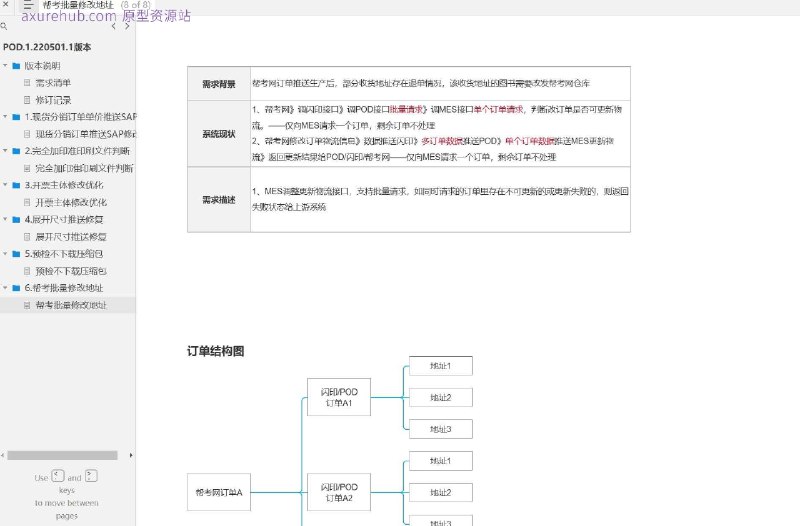Select folder 5.预检不下载压缩包

click(x=64, y=254)
